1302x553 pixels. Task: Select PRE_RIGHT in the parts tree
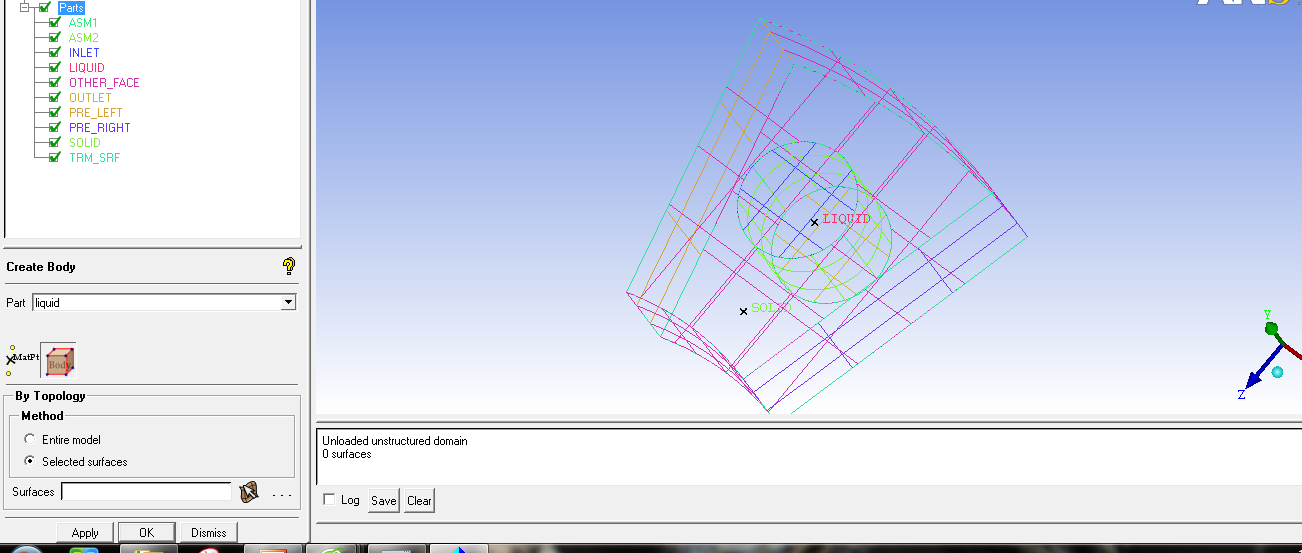[99, 128]
